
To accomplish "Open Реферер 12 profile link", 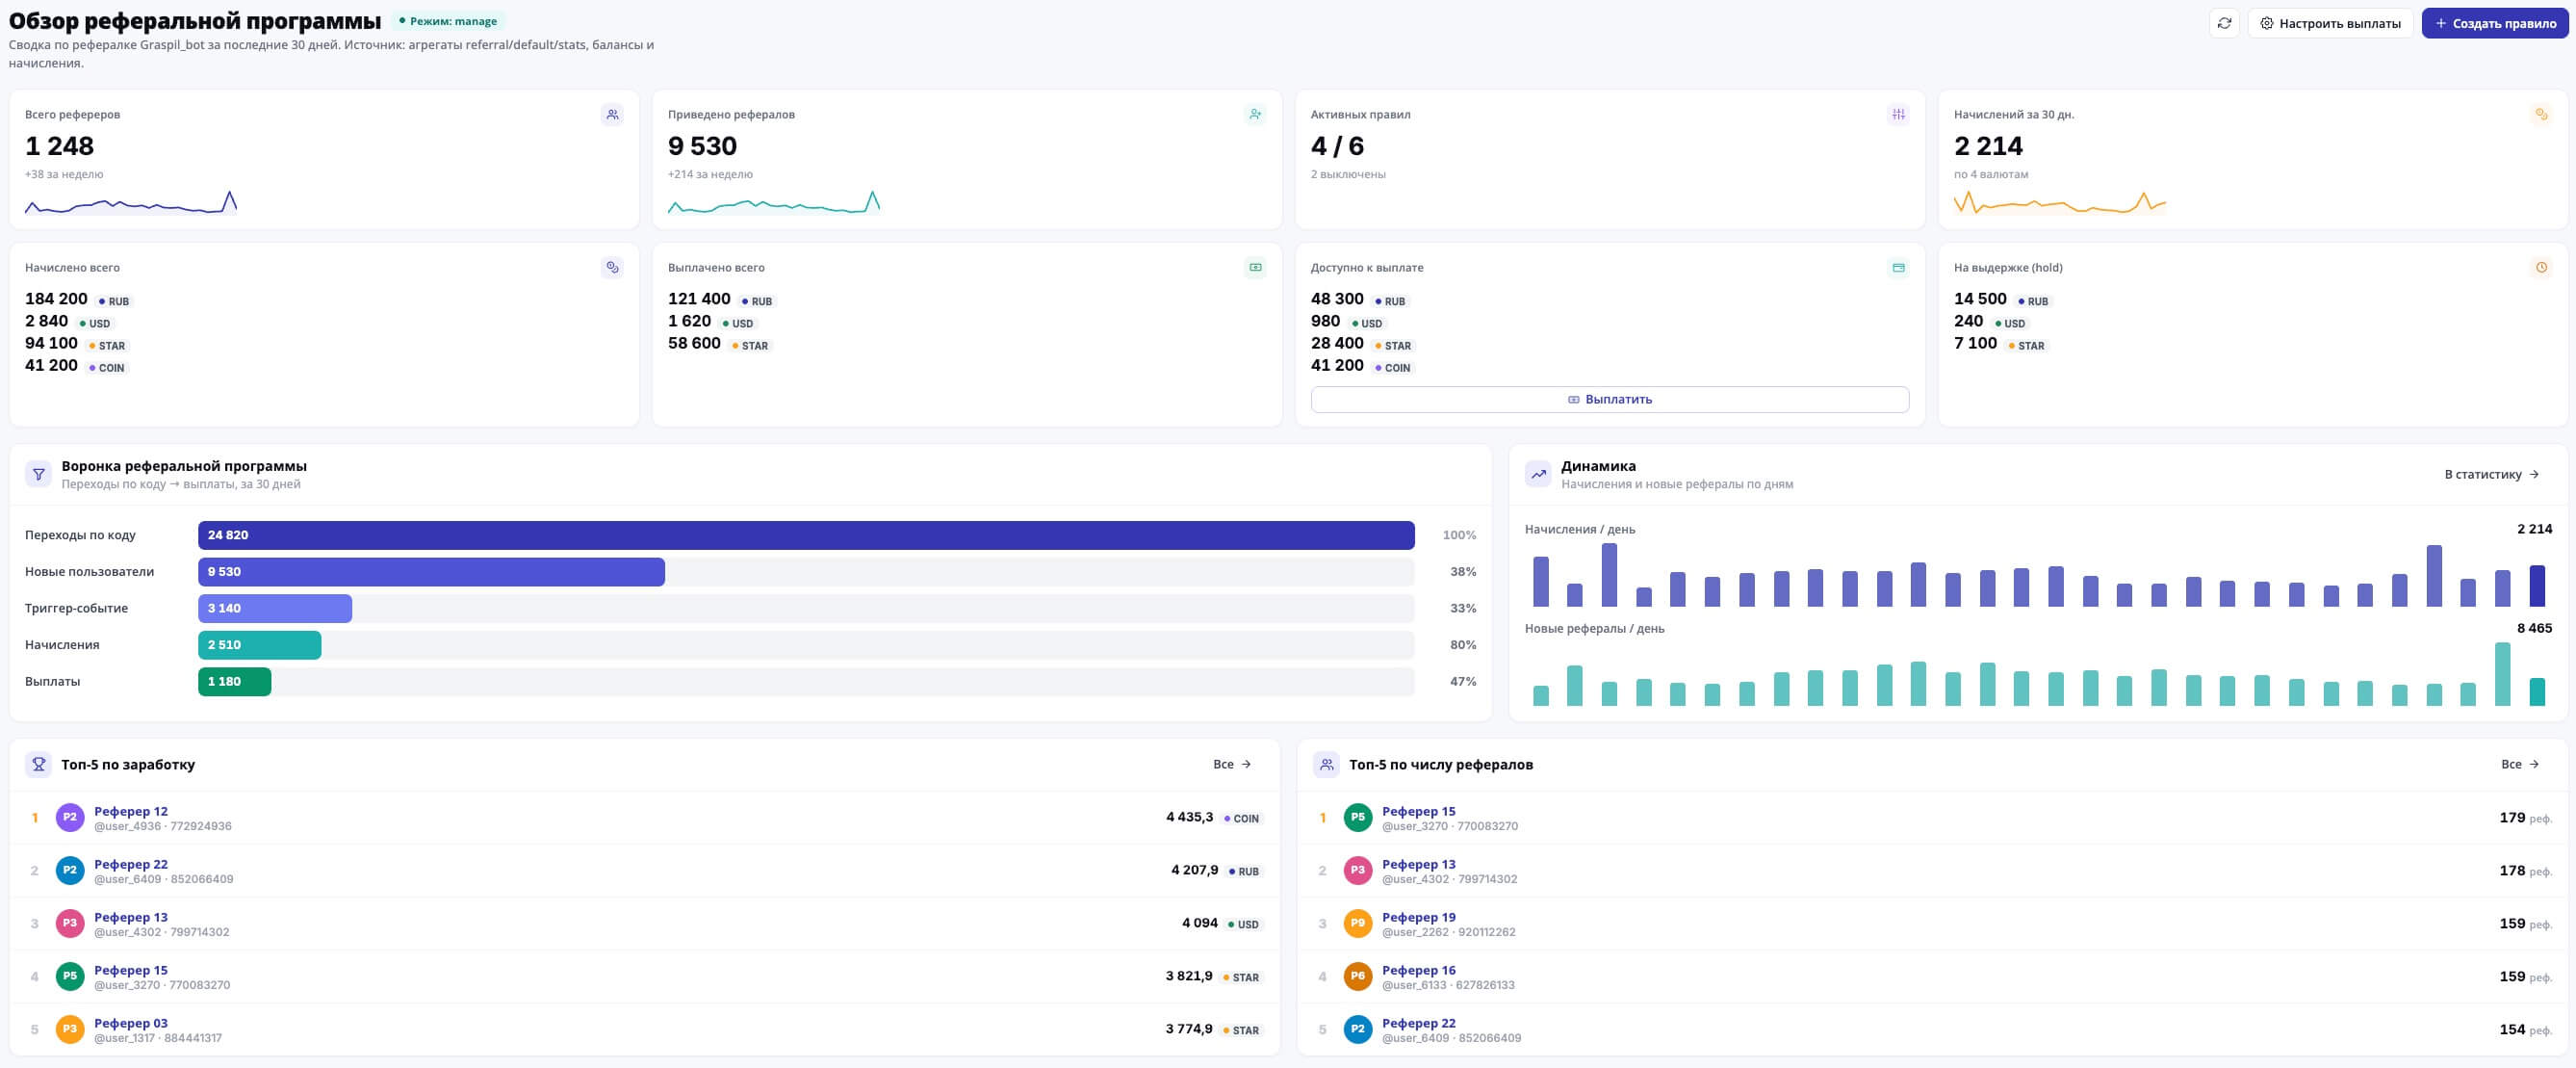I will 131,811.
